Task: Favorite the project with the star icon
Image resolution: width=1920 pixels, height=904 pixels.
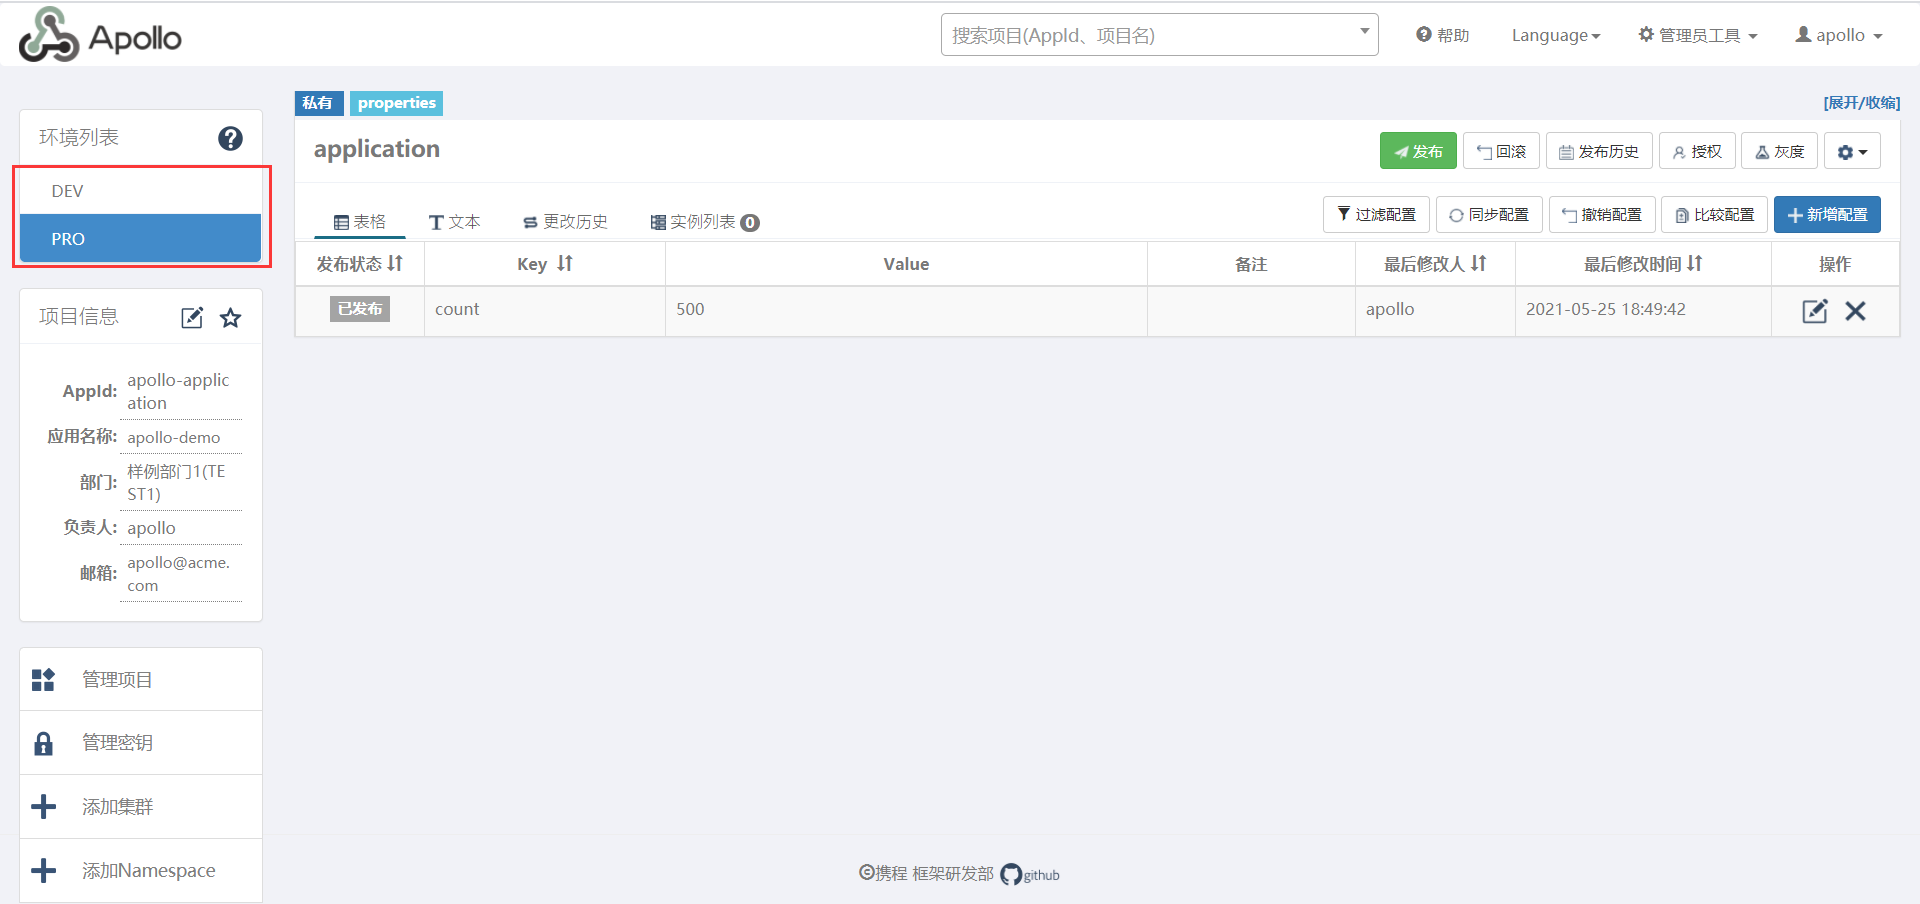Action: (231, 318)
